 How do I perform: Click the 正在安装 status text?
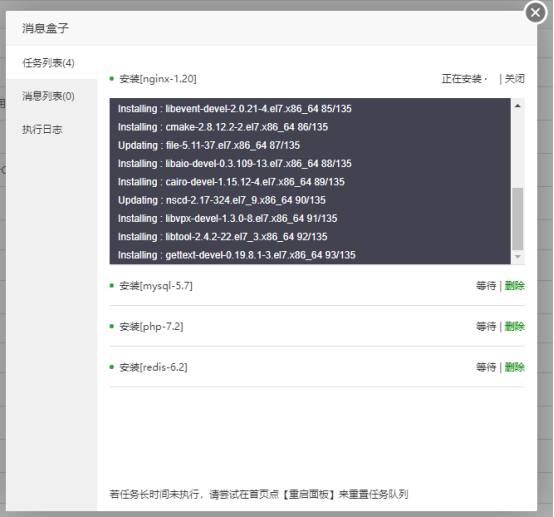(462, 78)
